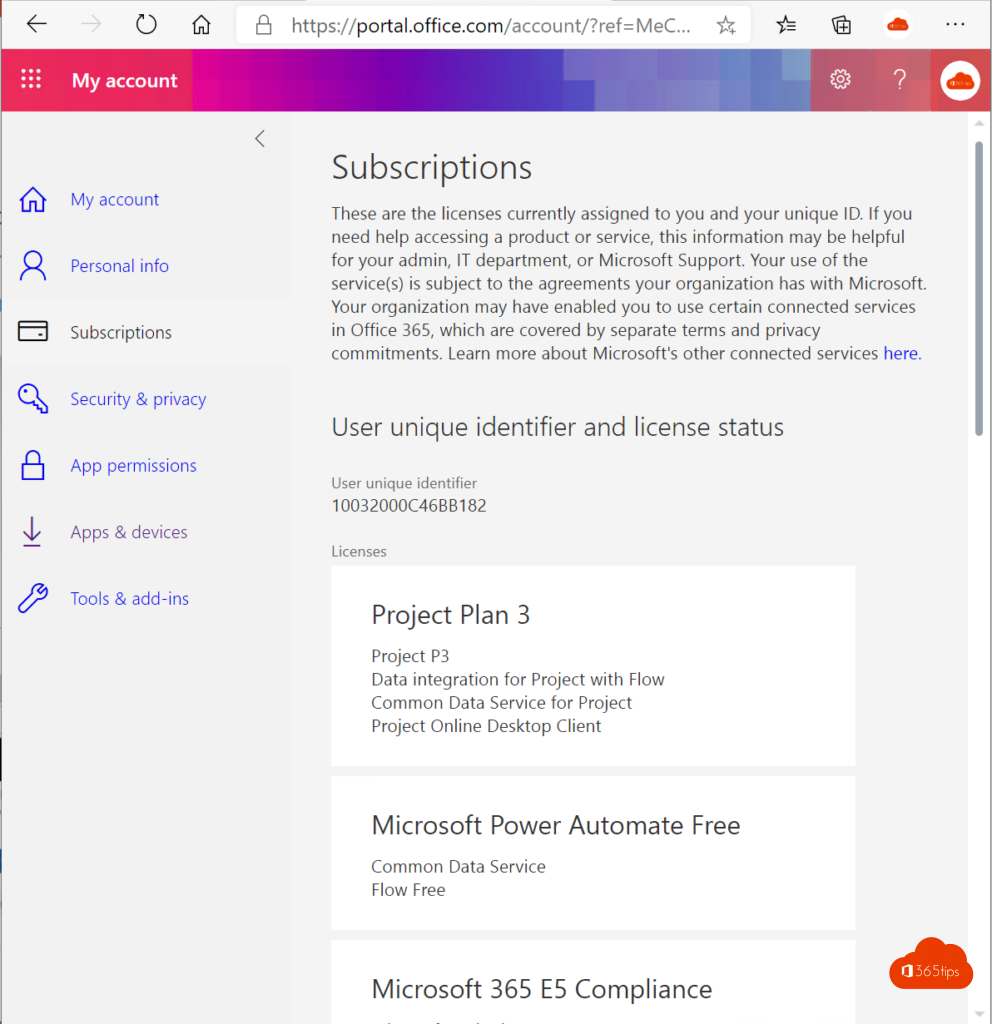Select Subscriptions in the sidebar
This screenshot has width=992, height=1024.
pyautogui.click(x=121, y=332)
